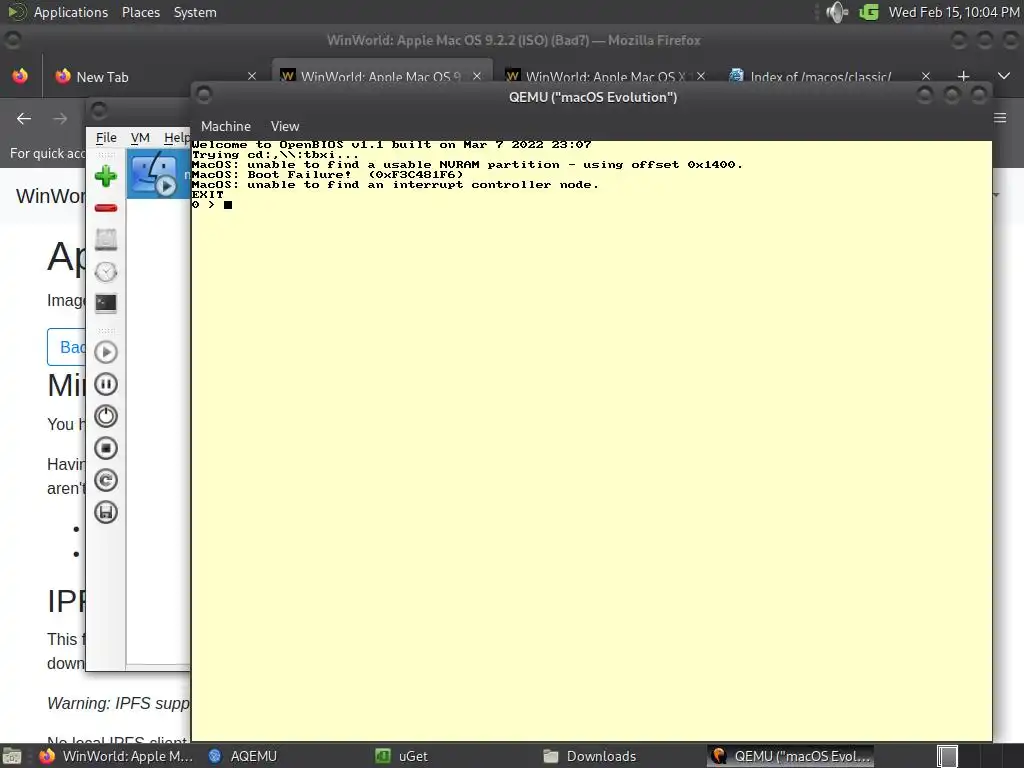This screenshot has height=768, width=1024.
Task: Click the power-off icon in AQEMU
Action: [x=106, y=416]
